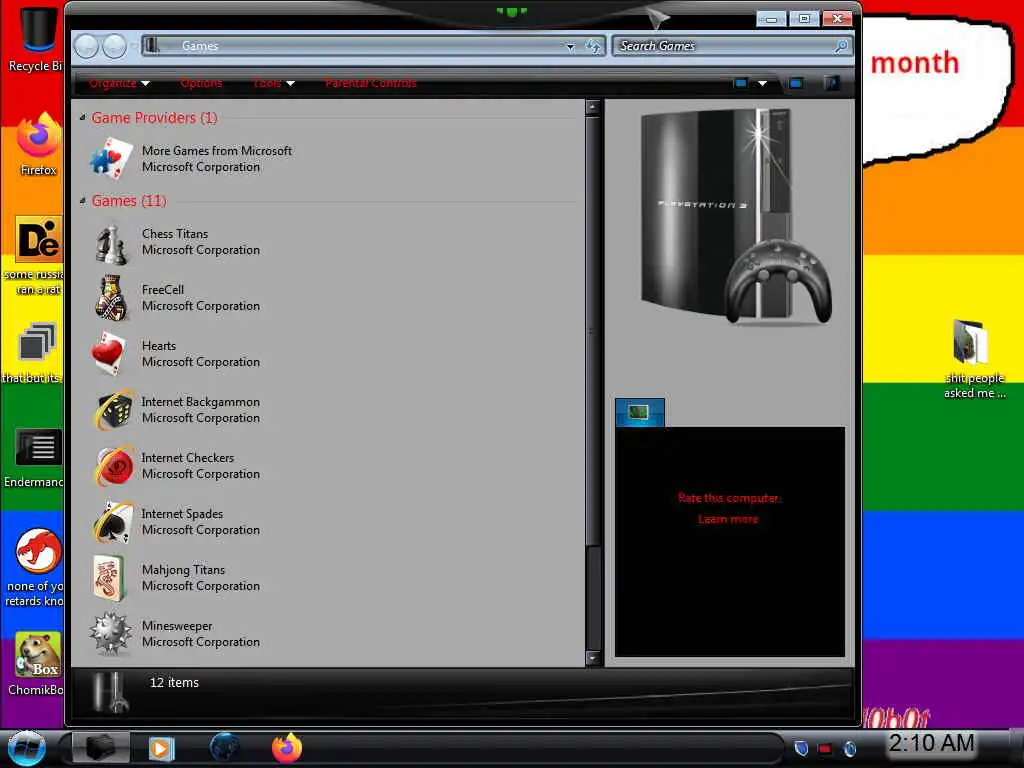
Task: Open the media player taskbar icon
Action: pyautogui.click(x=161, y=748)
